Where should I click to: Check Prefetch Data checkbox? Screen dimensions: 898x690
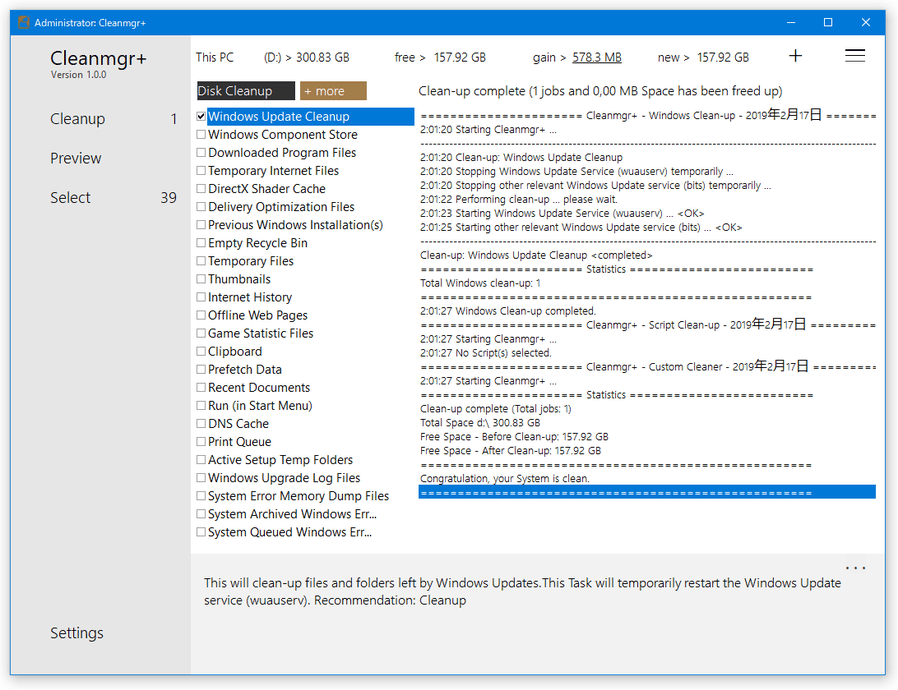pyautogui.click(x=201, y=369)
